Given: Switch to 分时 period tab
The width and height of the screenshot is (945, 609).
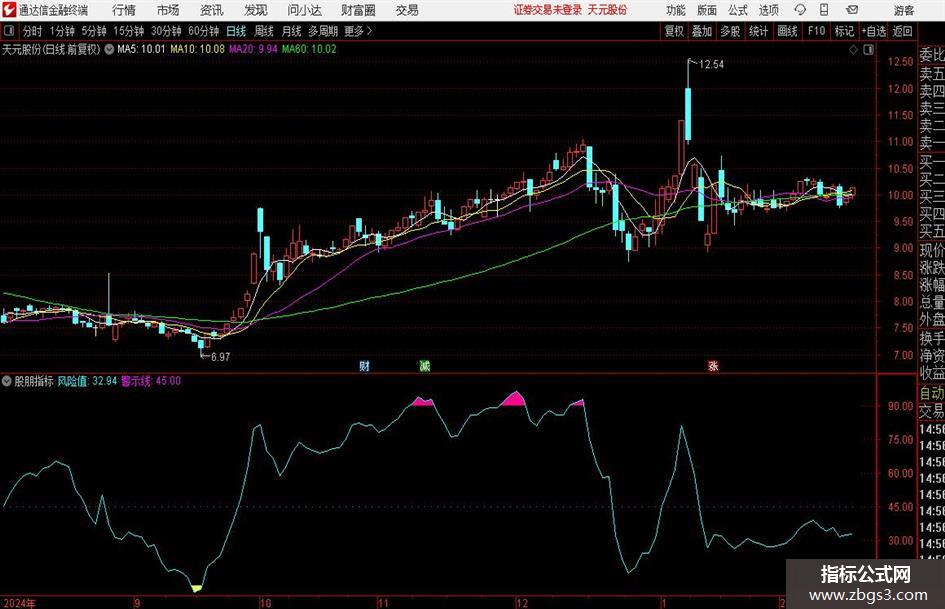Looking at the screenshot, I should 32,31.
